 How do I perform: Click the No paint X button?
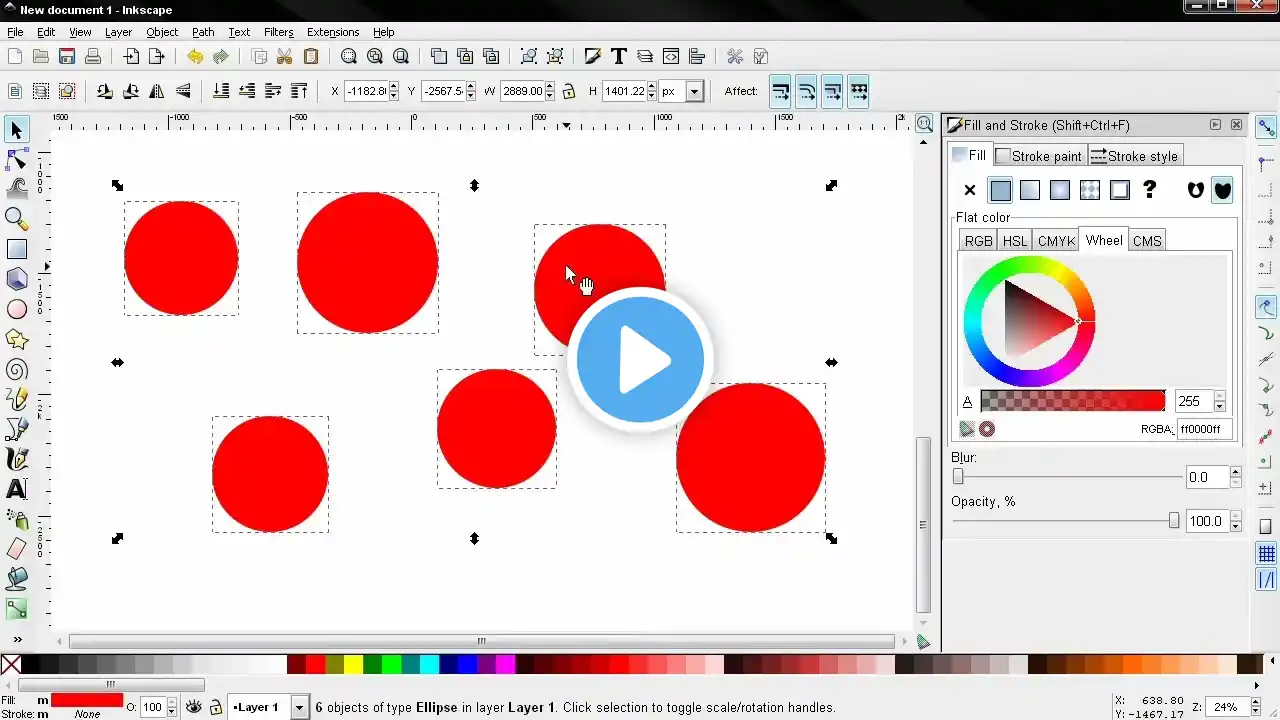coord(970,190)
